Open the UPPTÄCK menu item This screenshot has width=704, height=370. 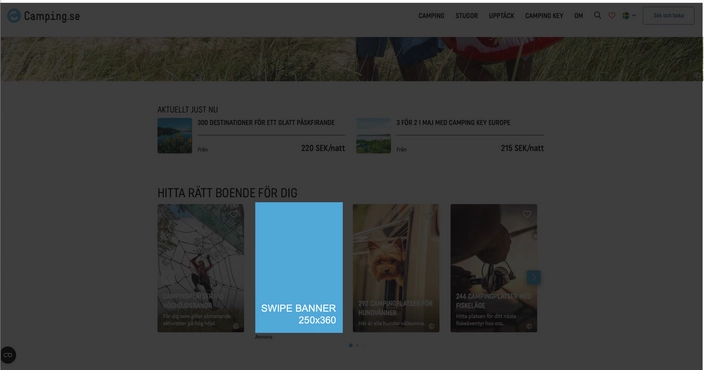(502, 16)
